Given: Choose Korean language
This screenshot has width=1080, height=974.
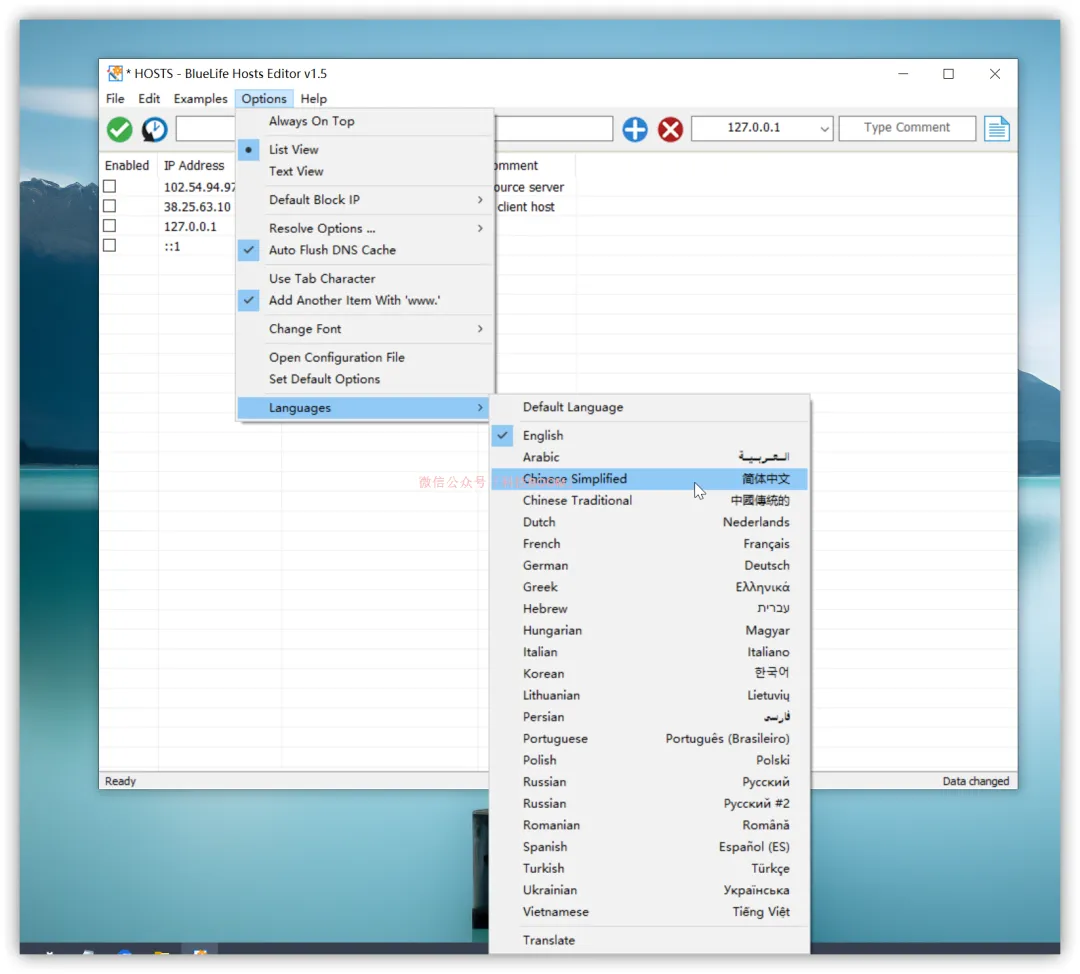Looking at the screenshot, I should tap(650, 674).
